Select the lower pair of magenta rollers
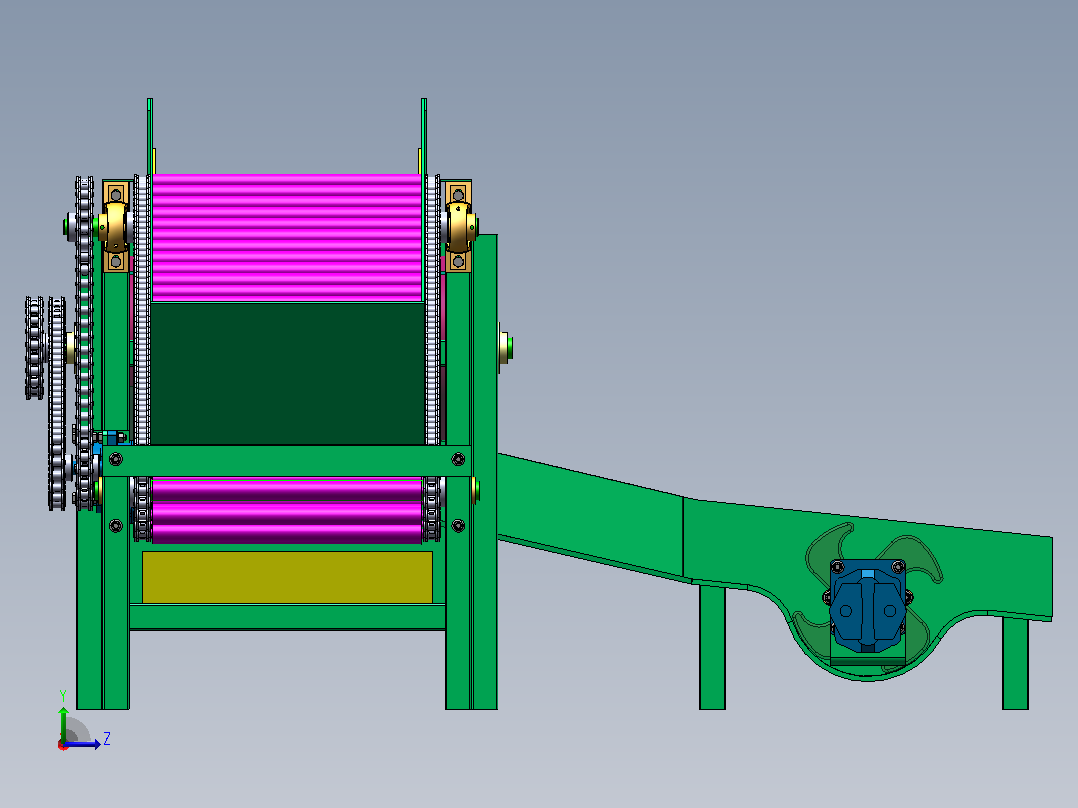The height and width of the screenshot is (808, 1078). click(287, 511)
